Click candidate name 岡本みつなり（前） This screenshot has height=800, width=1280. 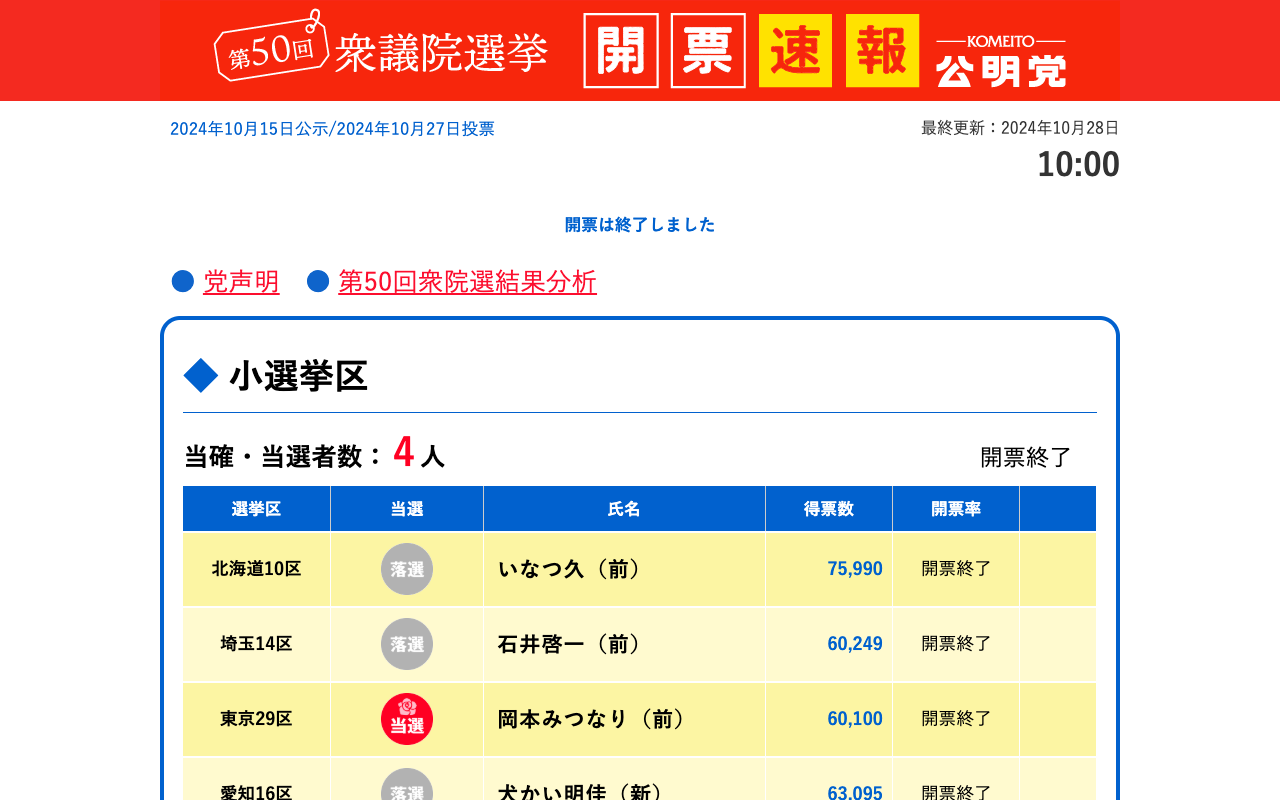pyautogui.click(x=592, y=719)
